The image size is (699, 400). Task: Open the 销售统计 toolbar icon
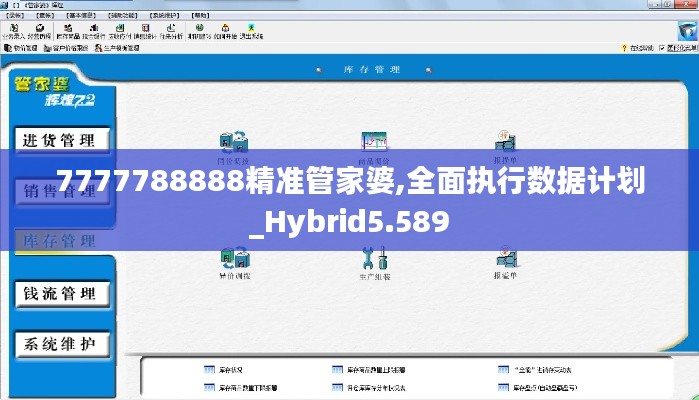click(145, 31)
